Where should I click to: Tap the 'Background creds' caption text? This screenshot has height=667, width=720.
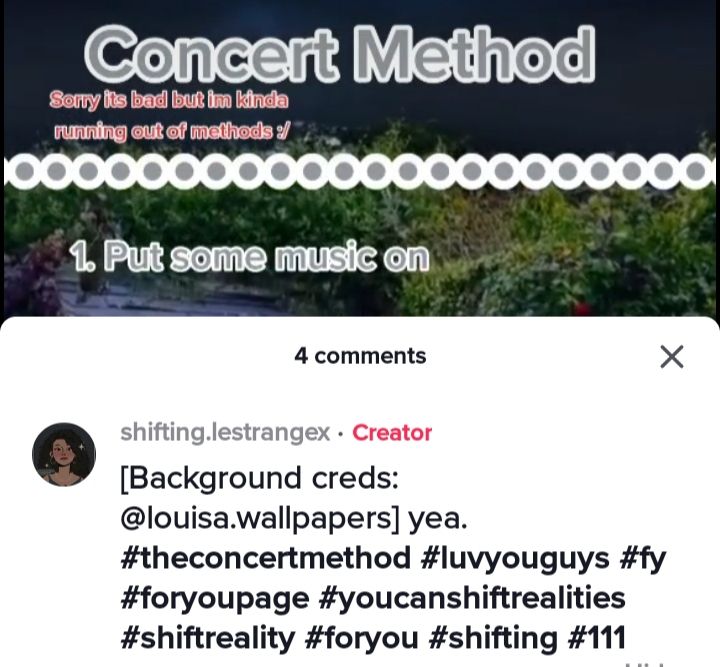259,479
